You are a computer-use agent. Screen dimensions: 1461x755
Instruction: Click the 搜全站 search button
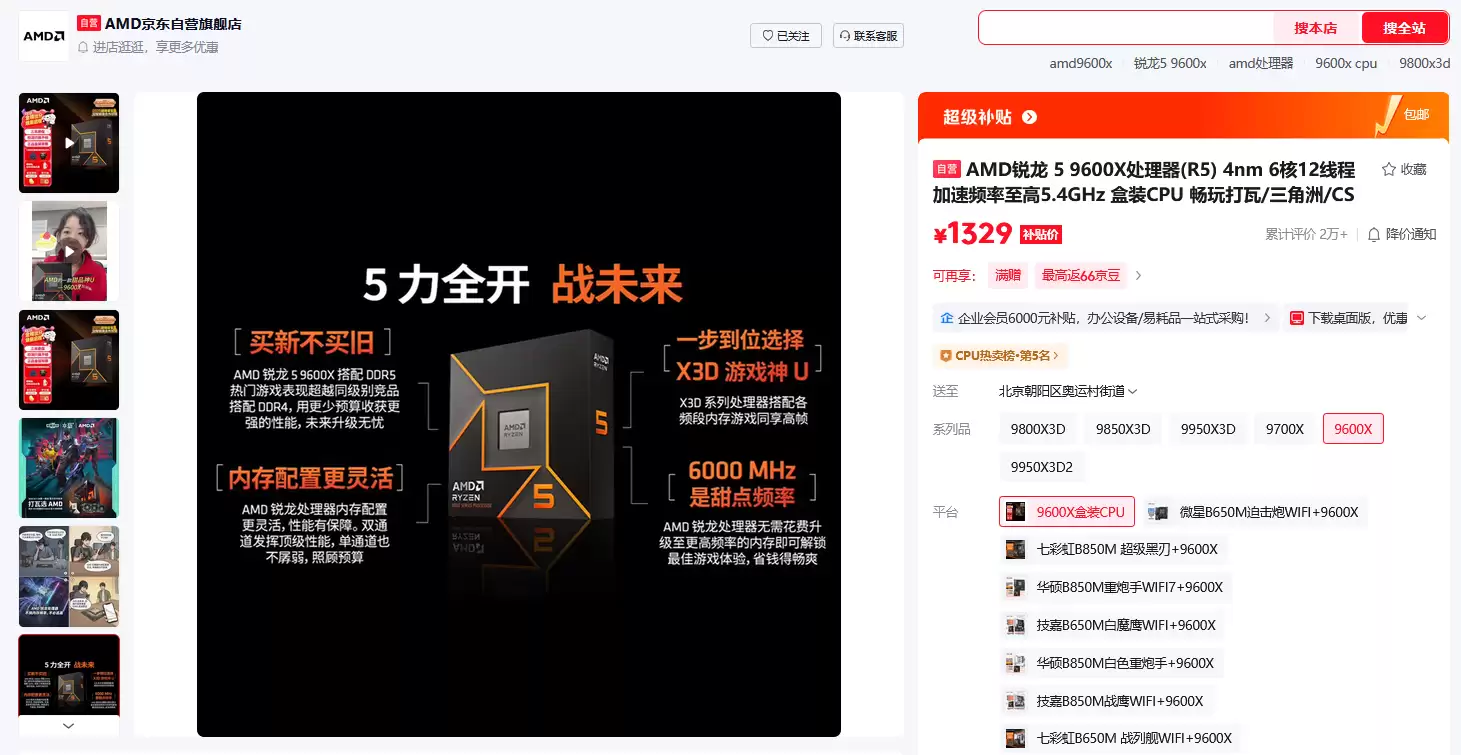pos(1405,28)
